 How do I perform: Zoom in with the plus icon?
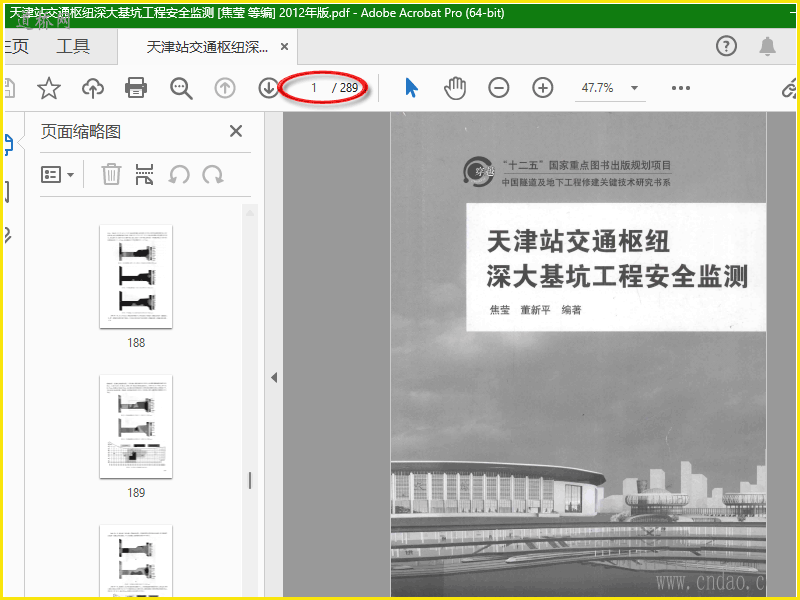coord(542,88)
